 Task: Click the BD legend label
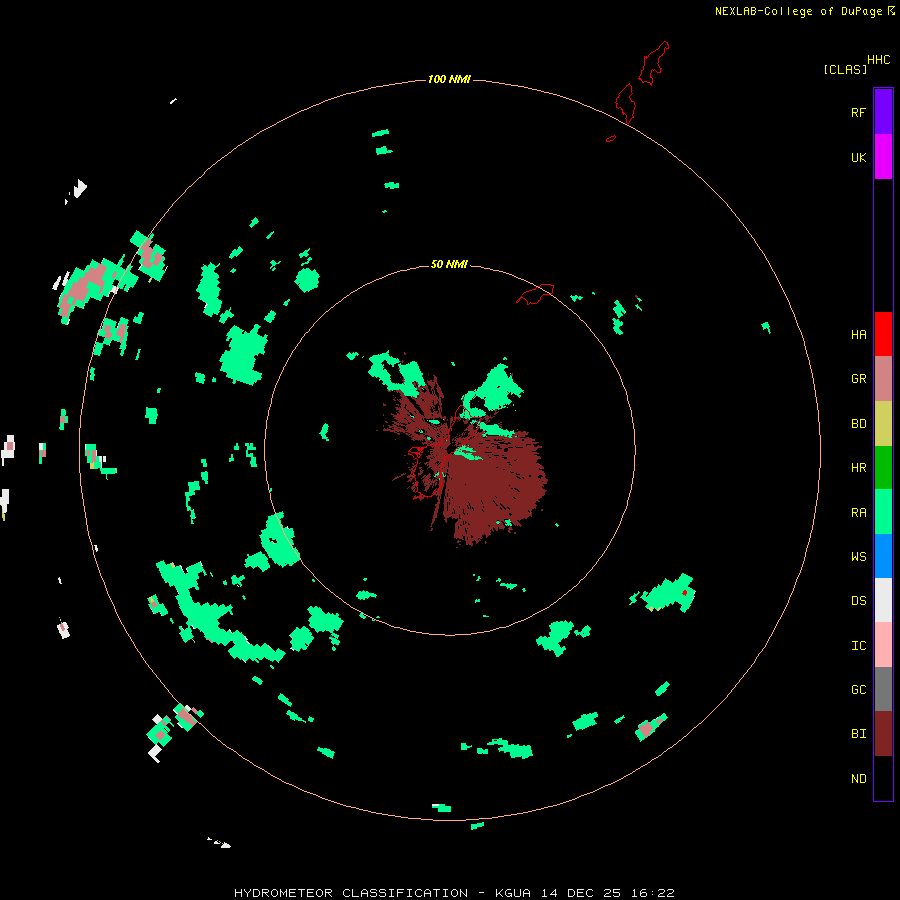pyautogui.click(x=858, y=424)
